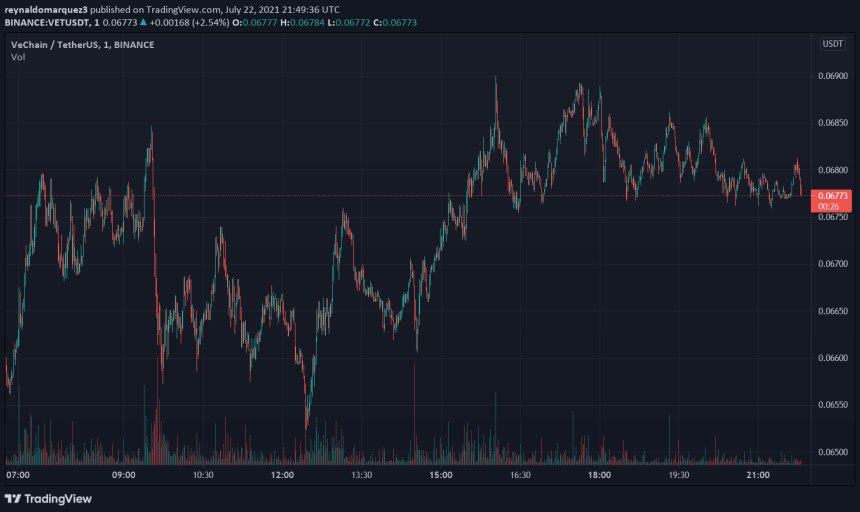Open the USDT currency selector
The image size is (860, 512).
832,44
